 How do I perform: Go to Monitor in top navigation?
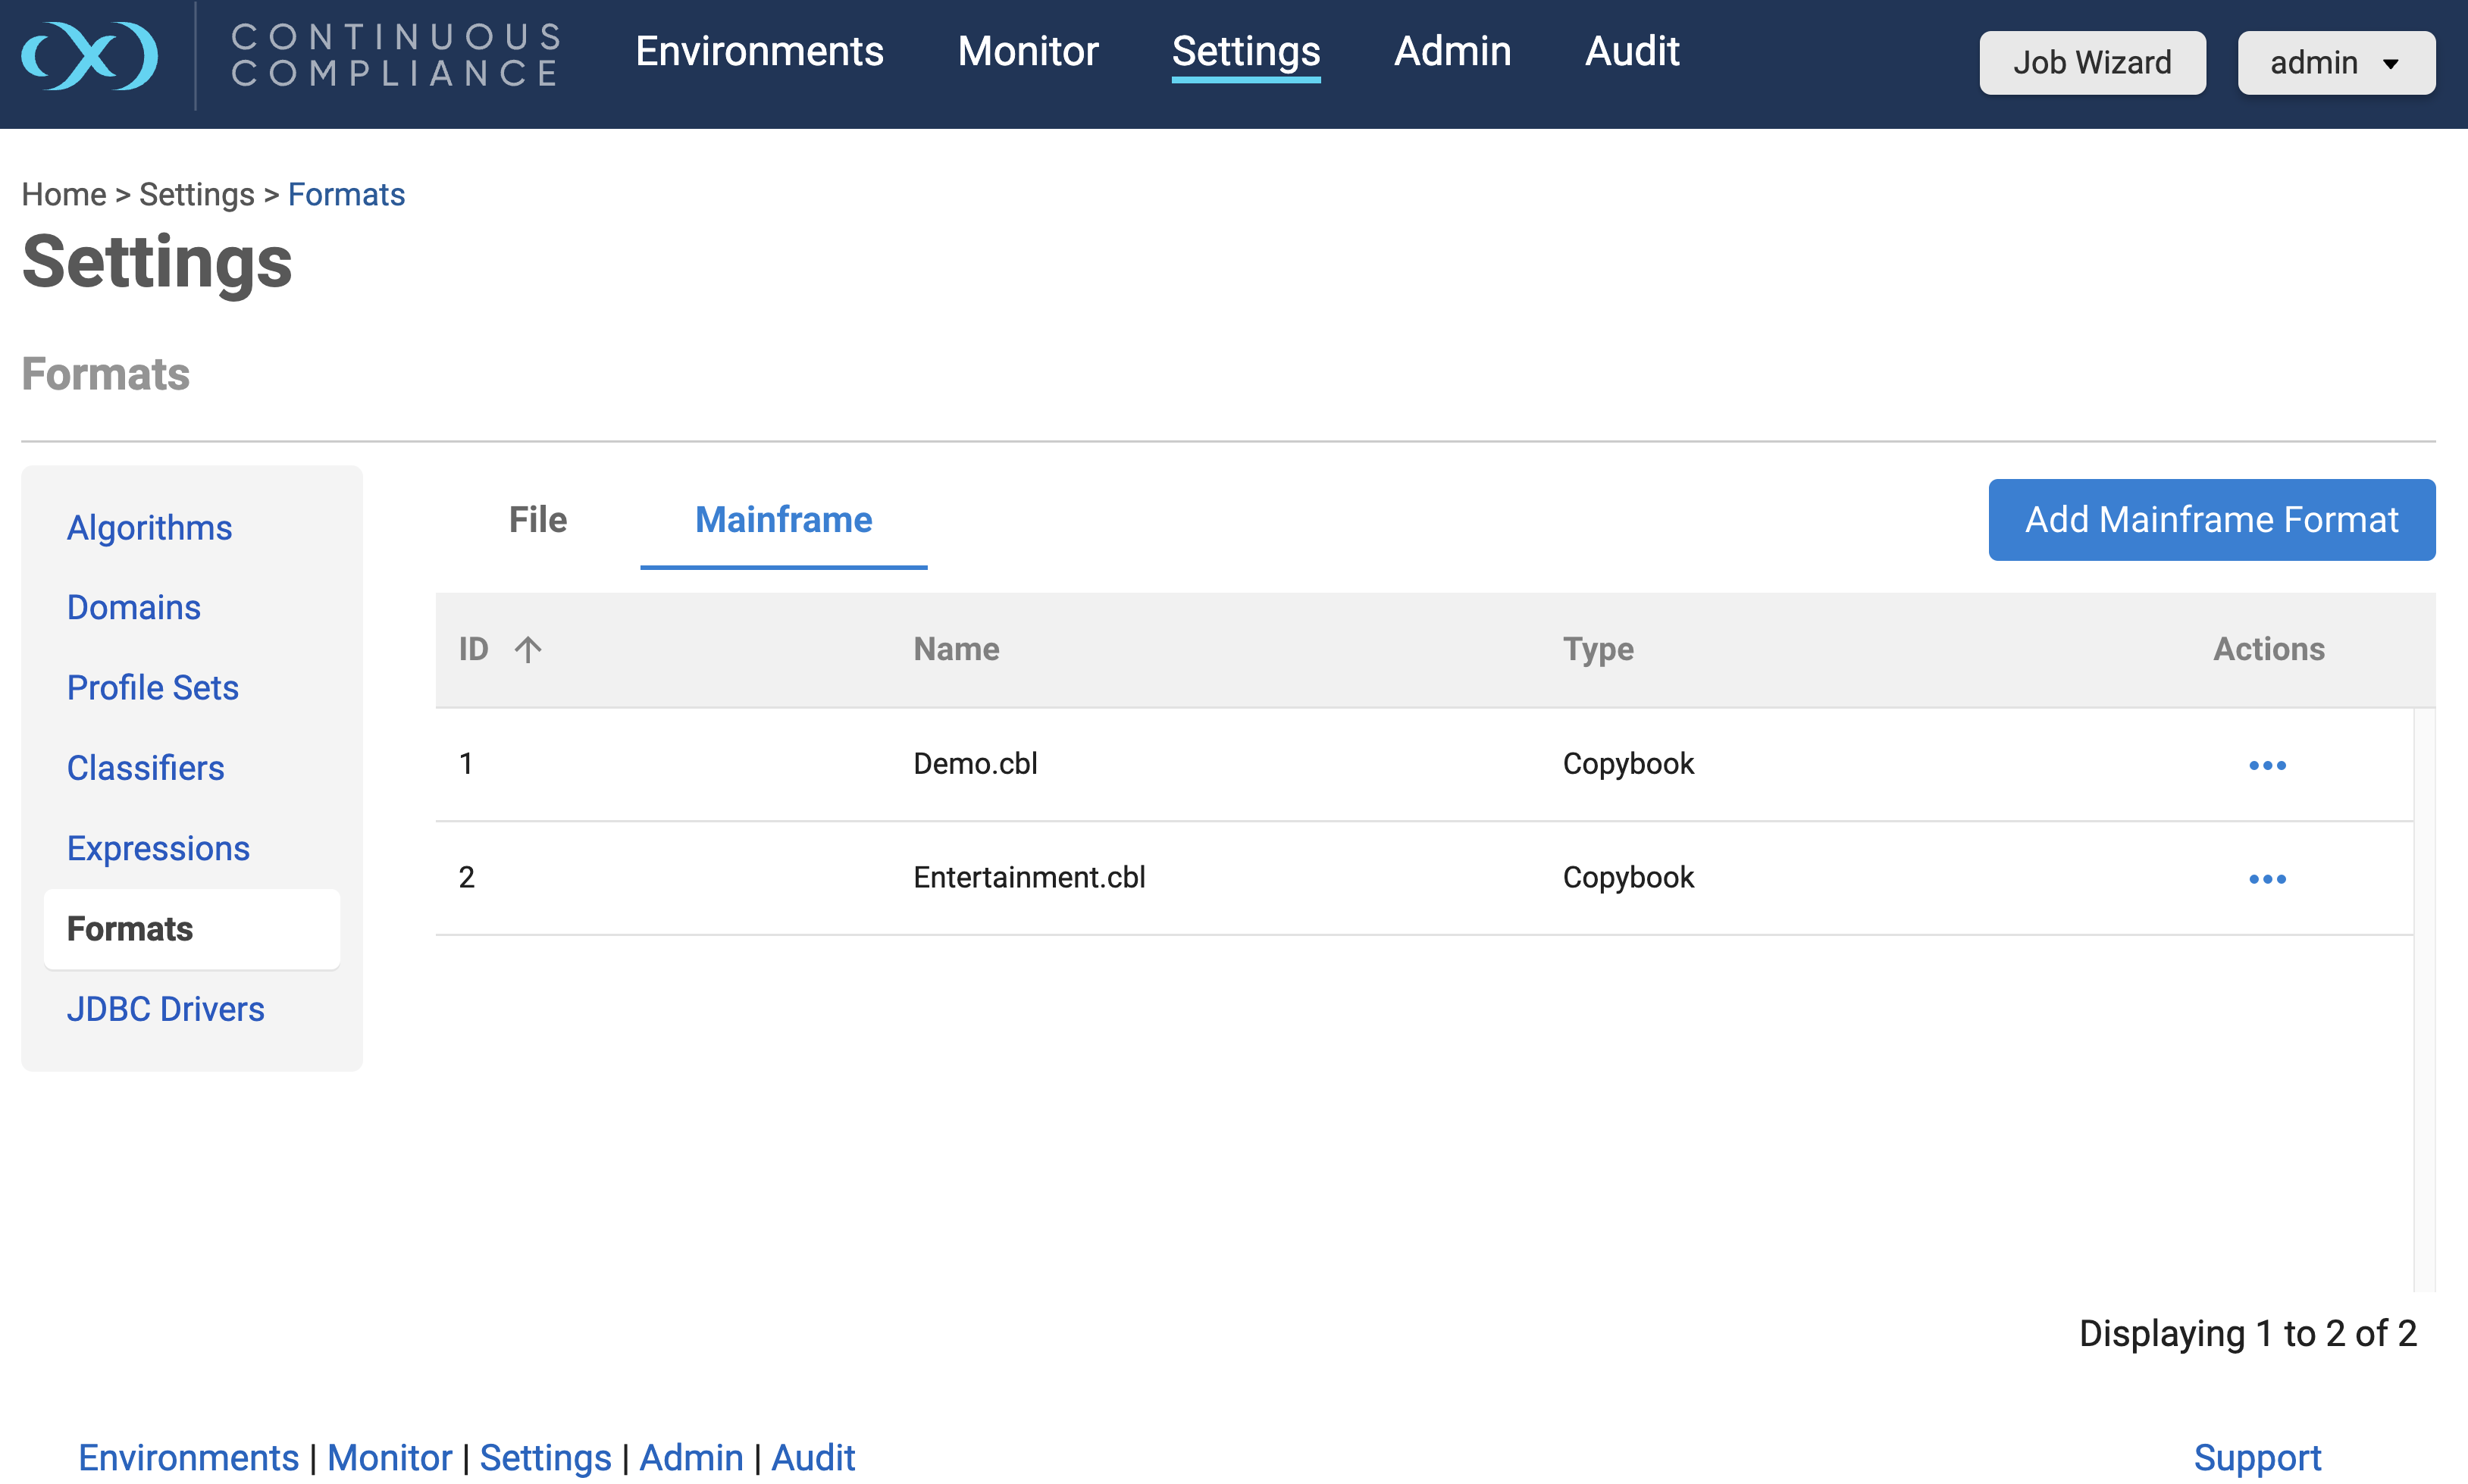[1027, 51]
